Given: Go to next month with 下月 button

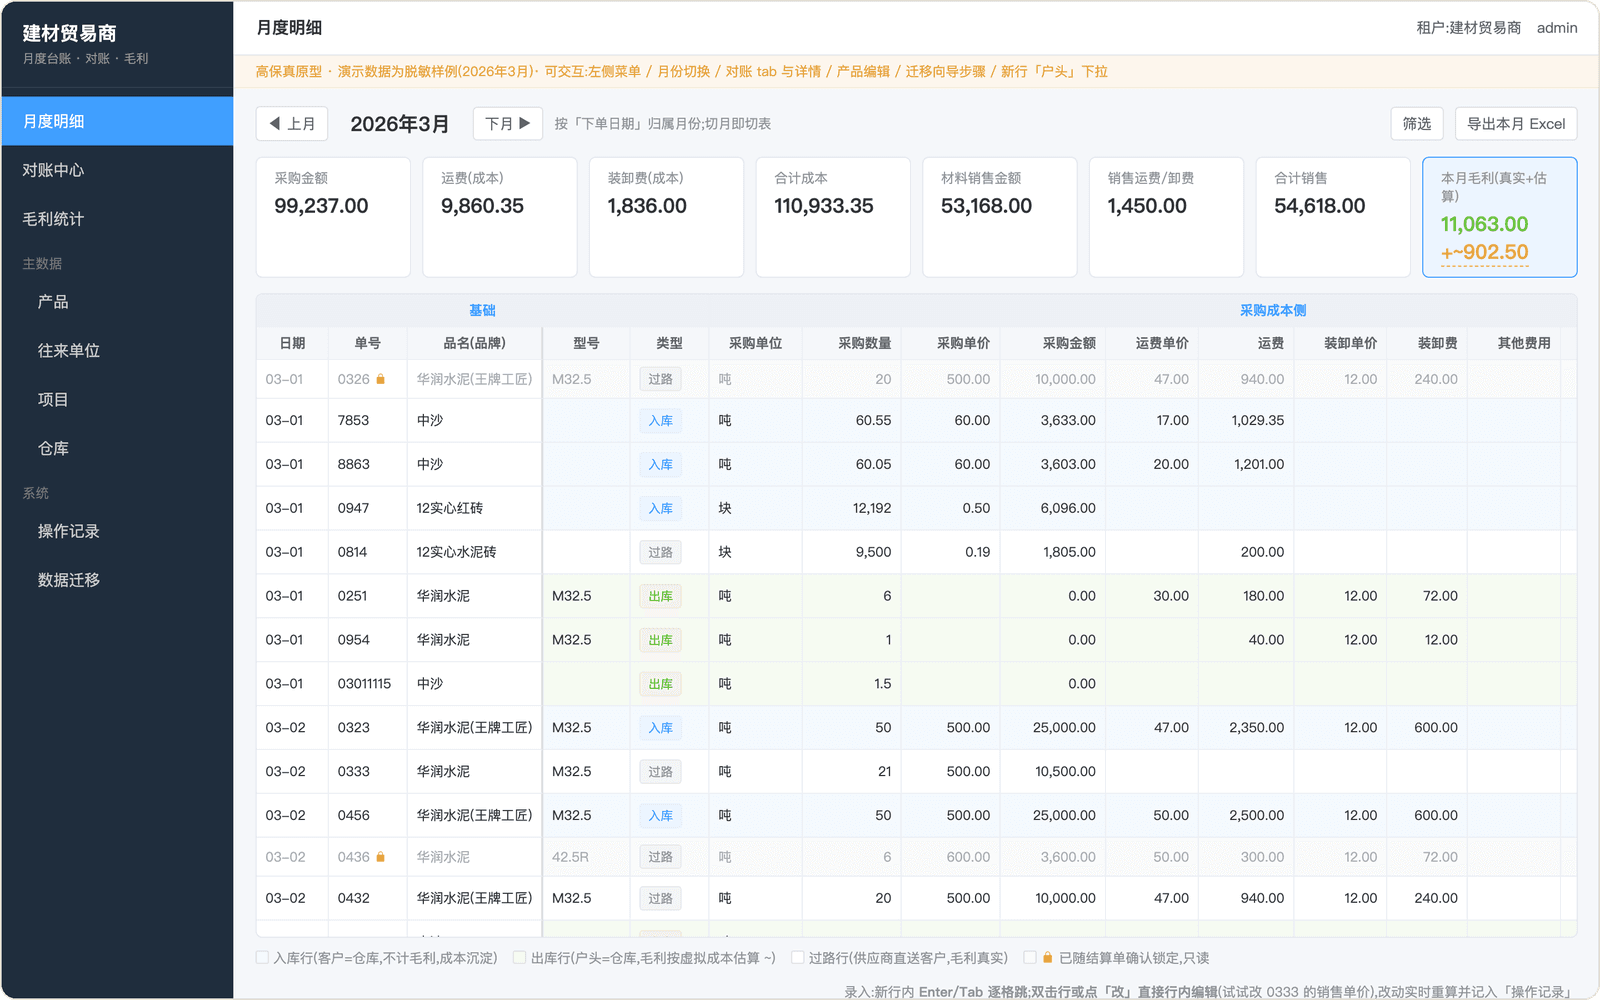Looking at the screenshot, I should pos(507,124).
